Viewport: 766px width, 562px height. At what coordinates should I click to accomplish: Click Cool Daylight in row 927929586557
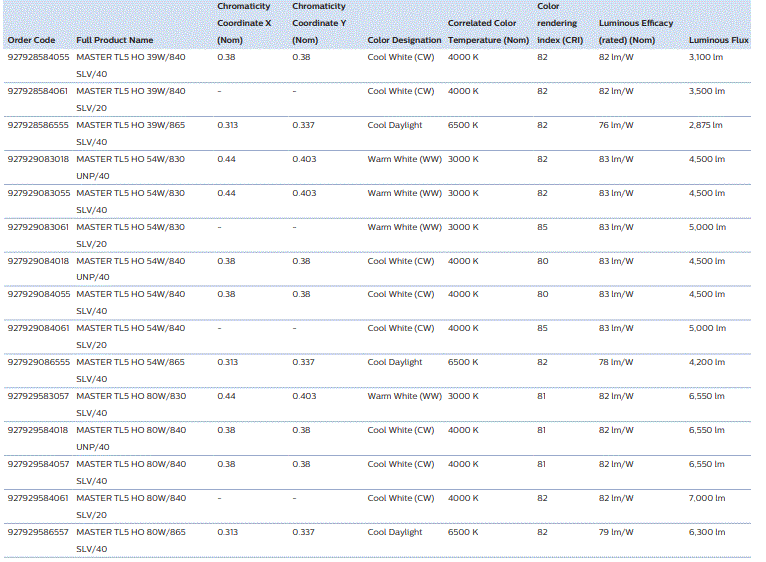[395, 532]
